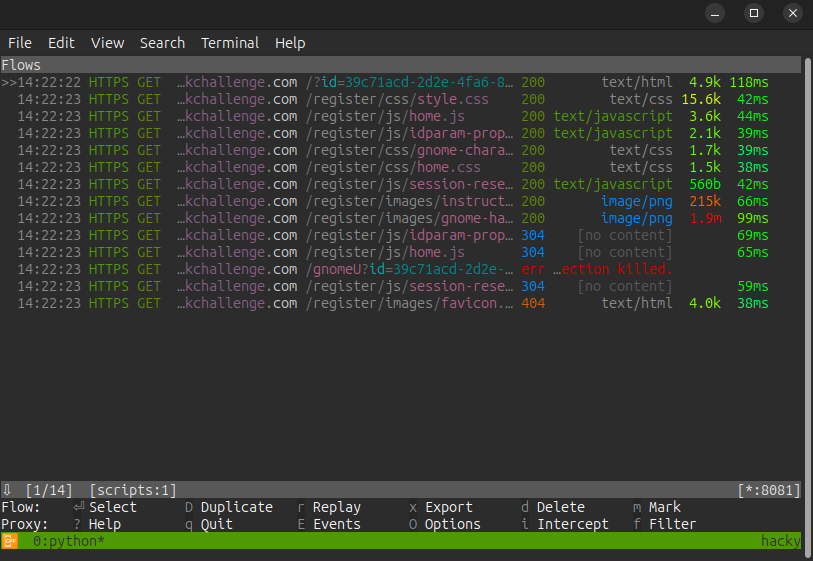
Task: Open the Search menu
Action: pyautogui.click(x=162, y=43)
